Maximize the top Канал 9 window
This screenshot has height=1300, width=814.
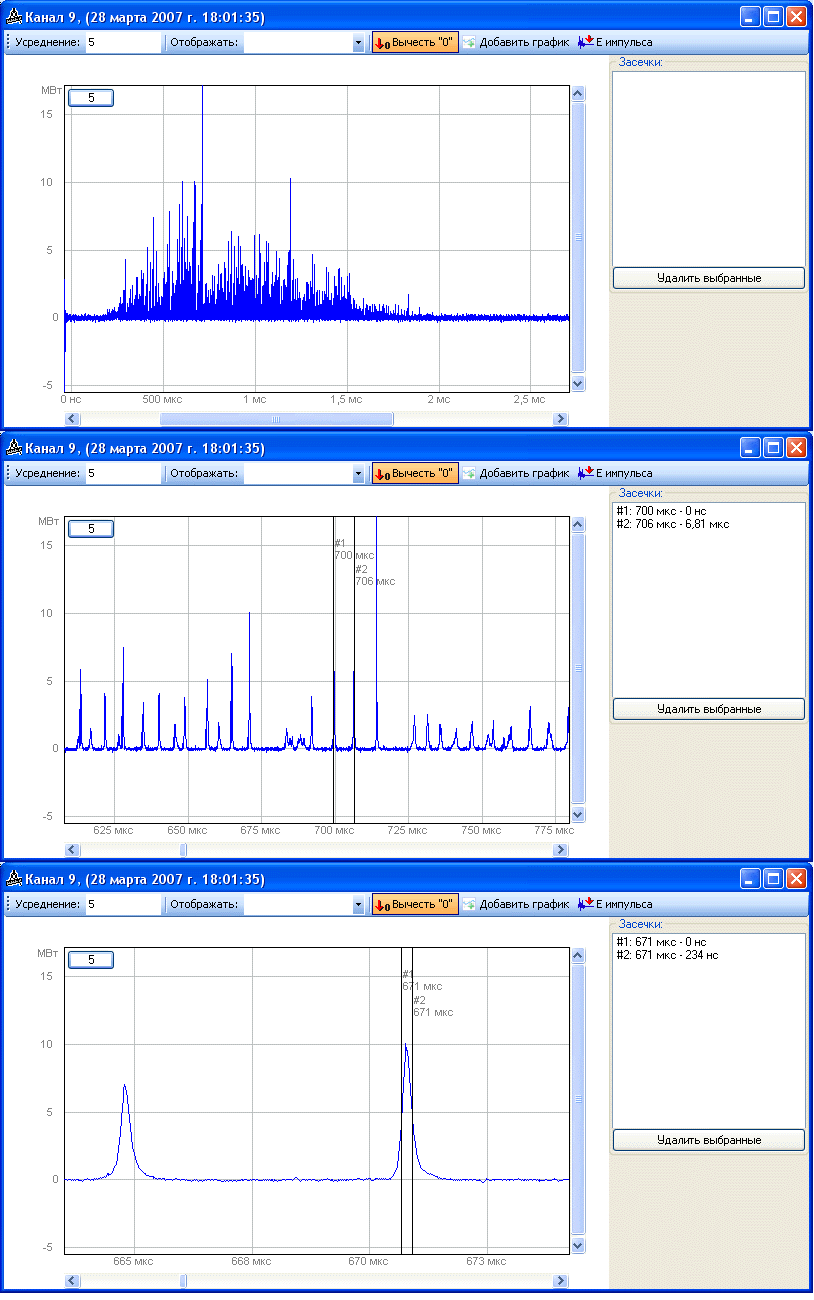[x=773, y=17]
